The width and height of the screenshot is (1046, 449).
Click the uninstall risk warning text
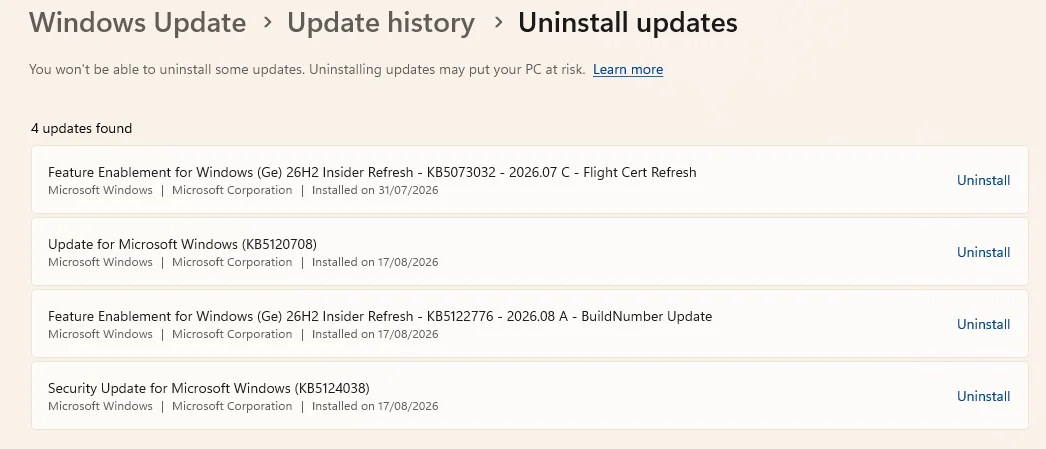pyautogui.click(x=308, y=69)
